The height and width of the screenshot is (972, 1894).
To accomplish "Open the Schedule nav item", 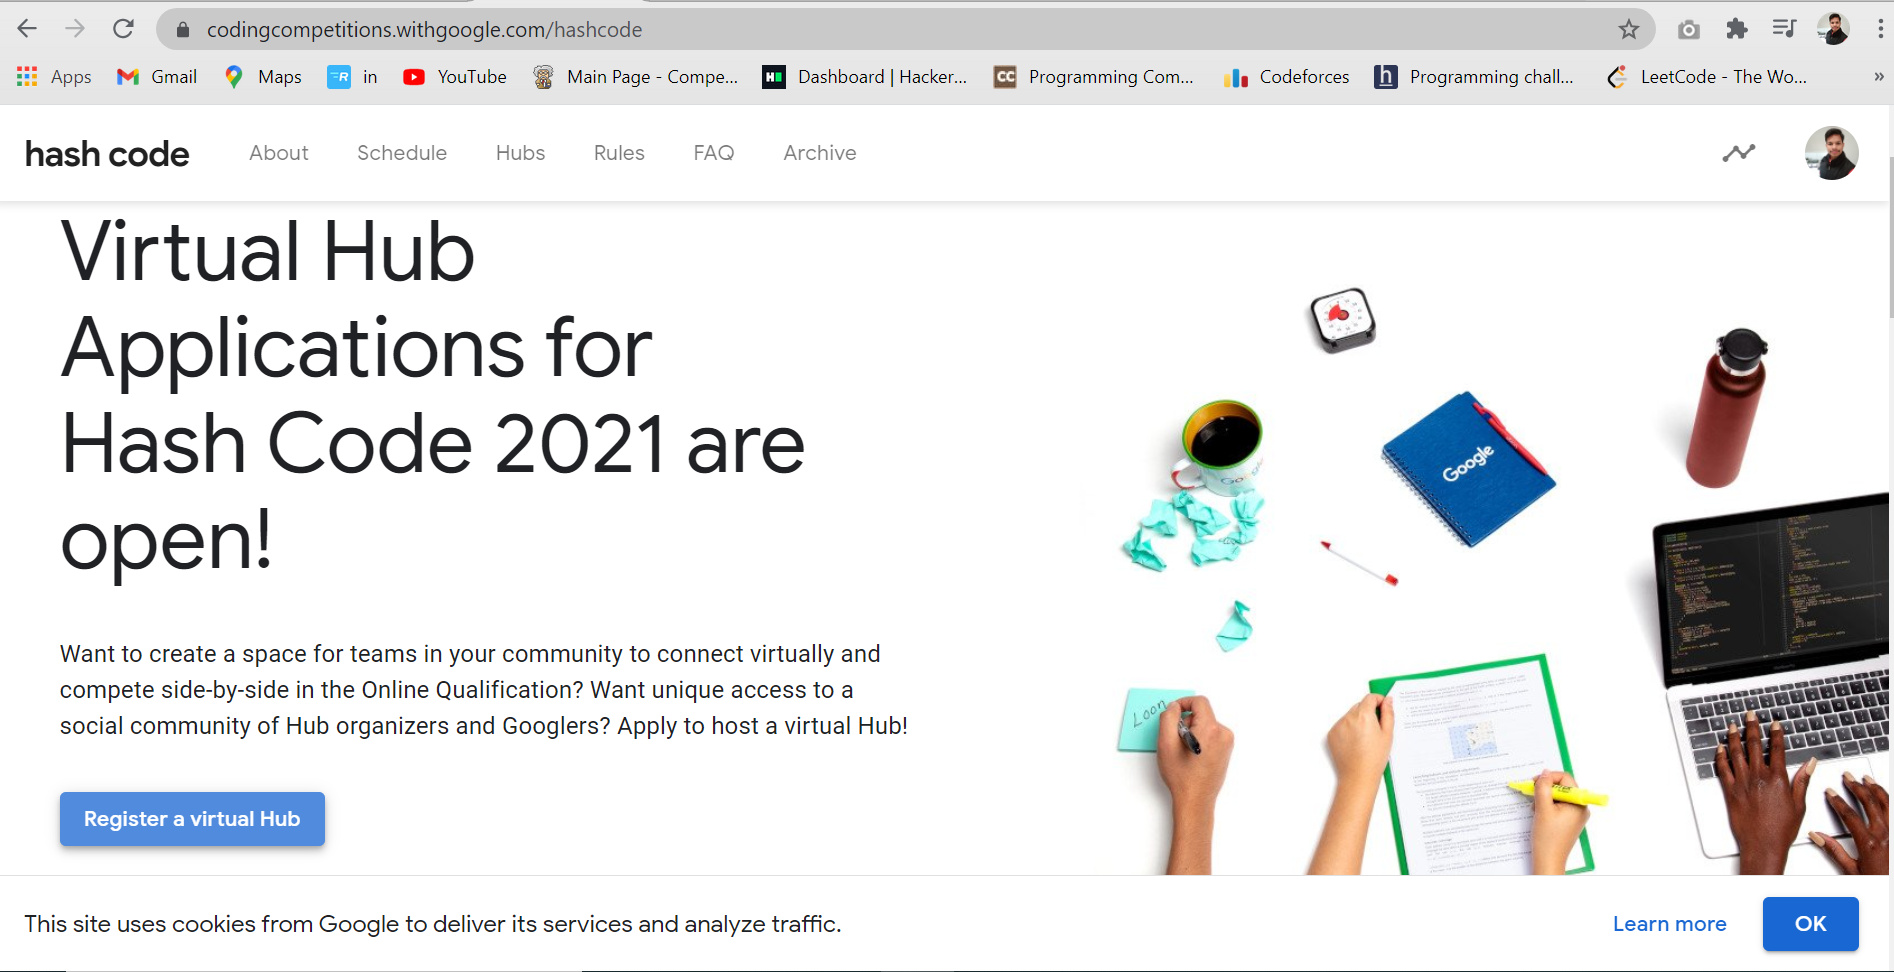I will pyautogui.click(x=402, y=153).
